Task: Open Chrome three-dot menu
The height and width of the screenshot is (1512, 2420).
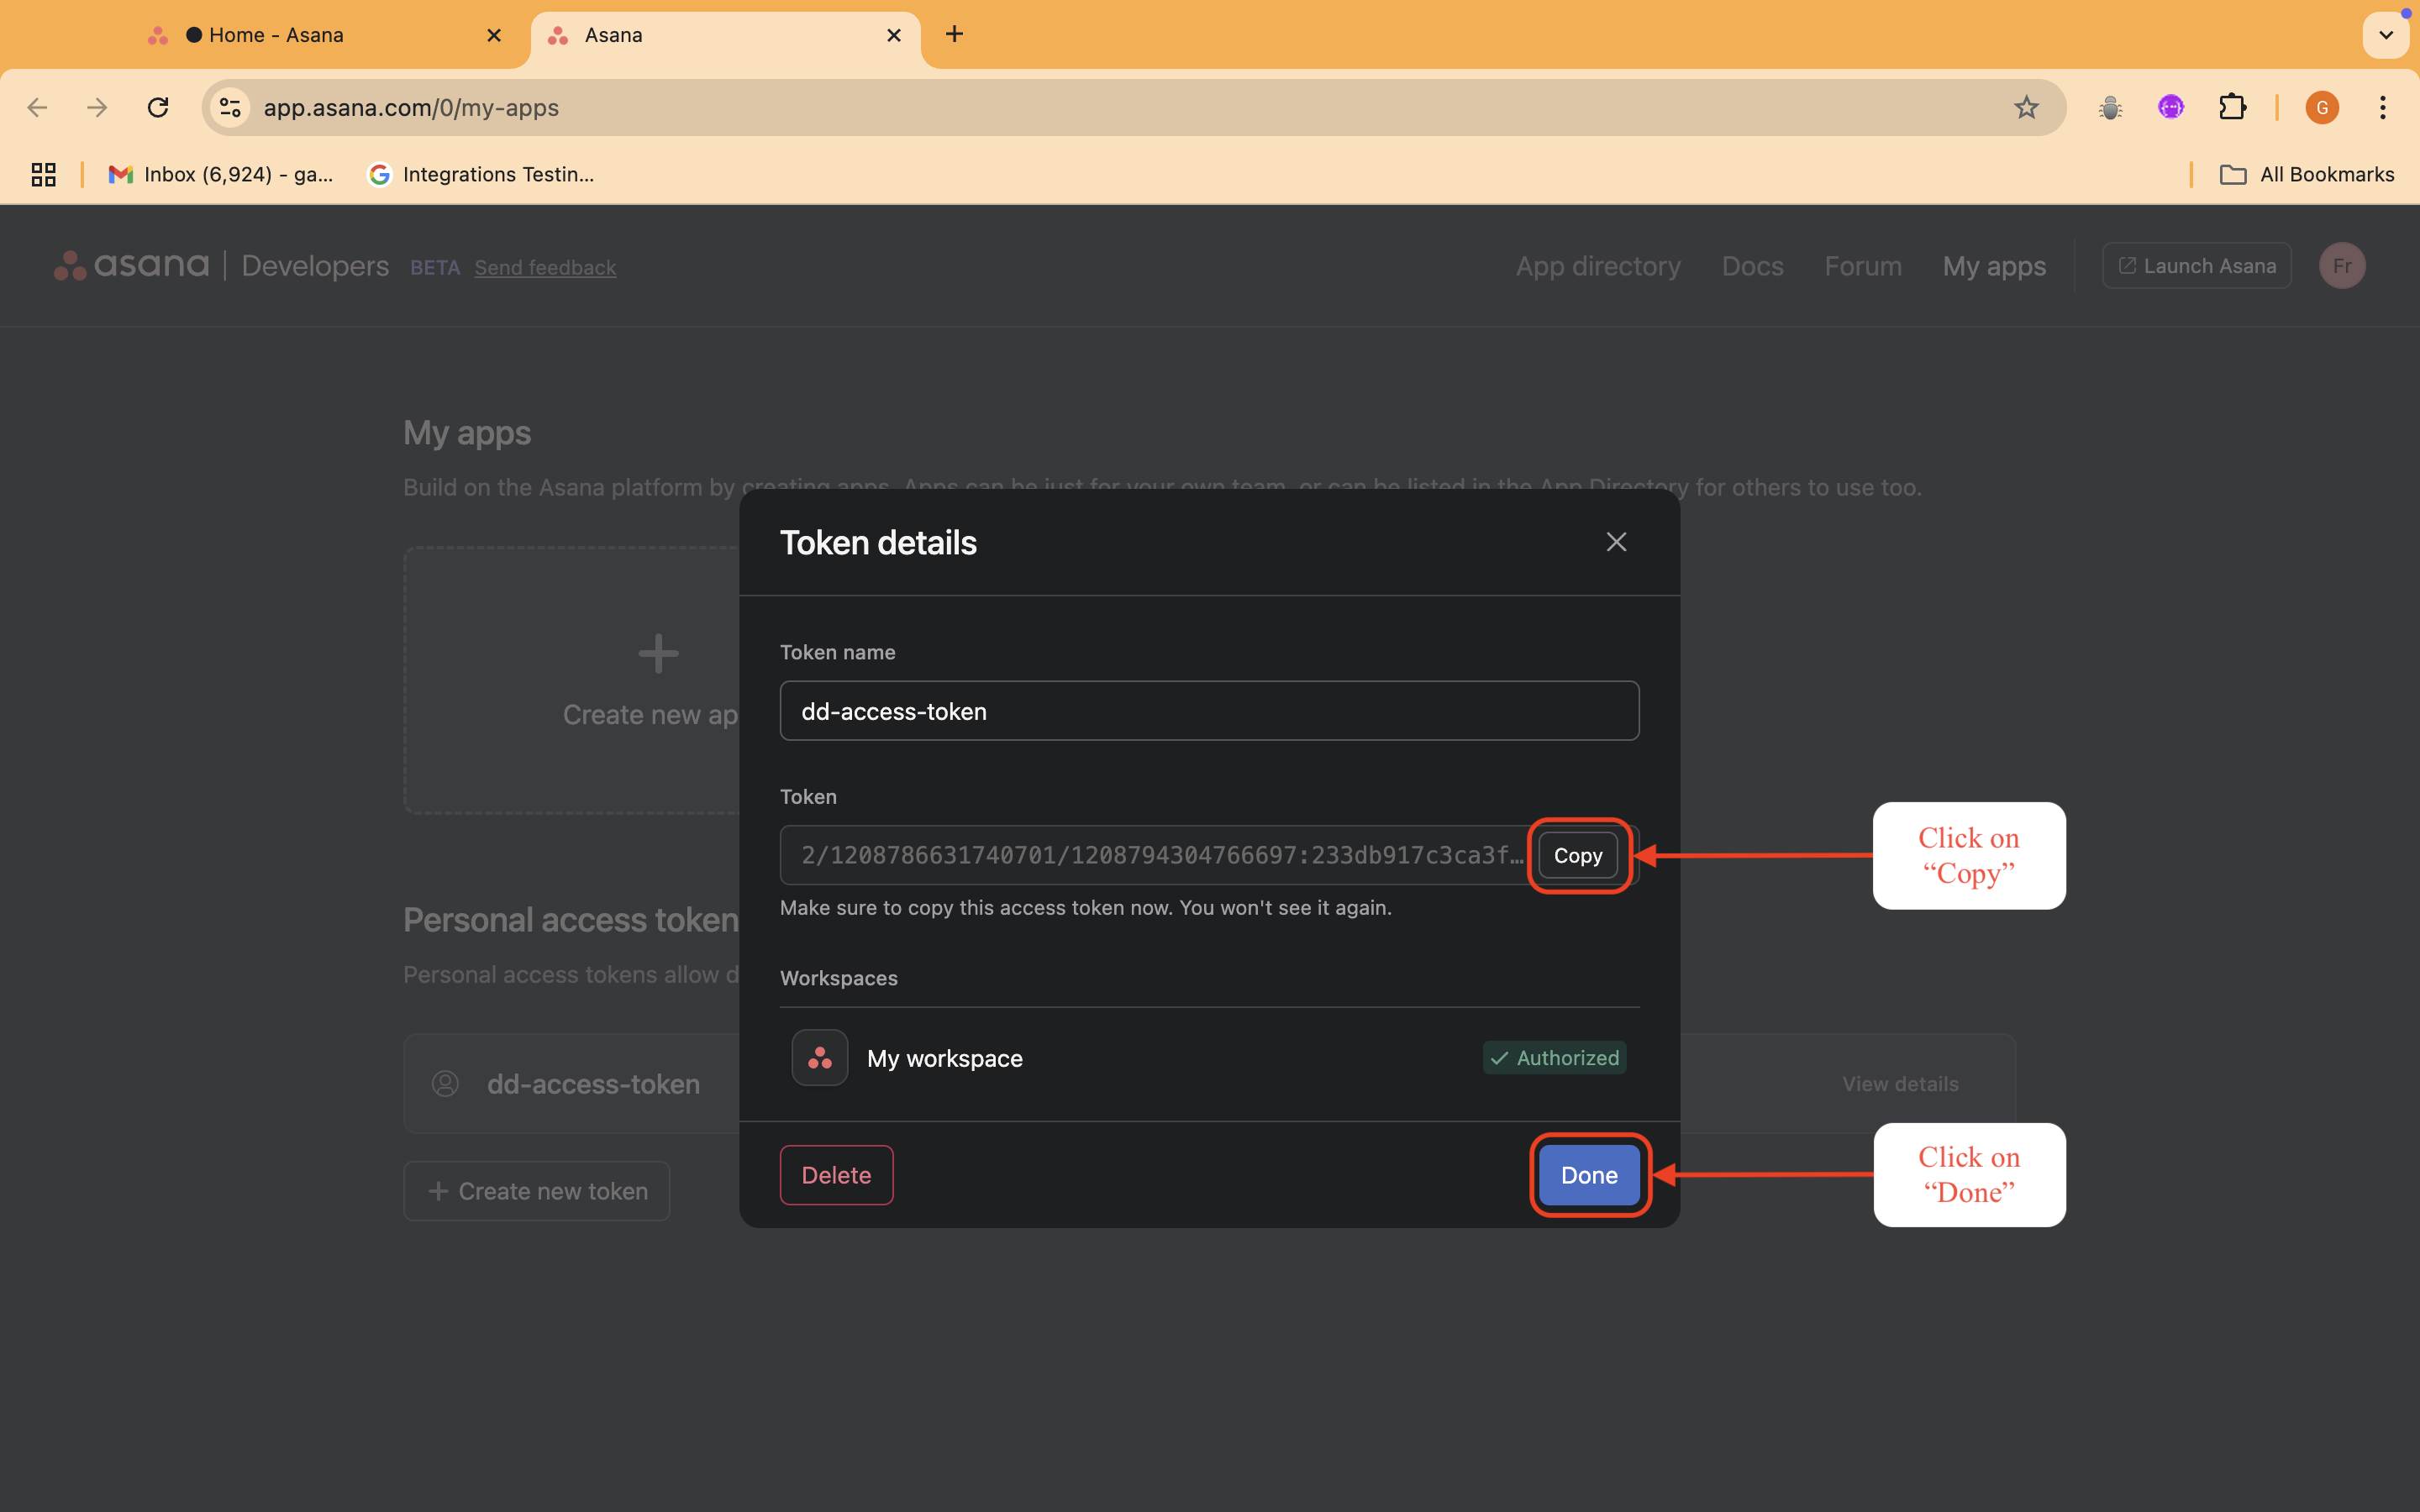Action: (2382, 107)
